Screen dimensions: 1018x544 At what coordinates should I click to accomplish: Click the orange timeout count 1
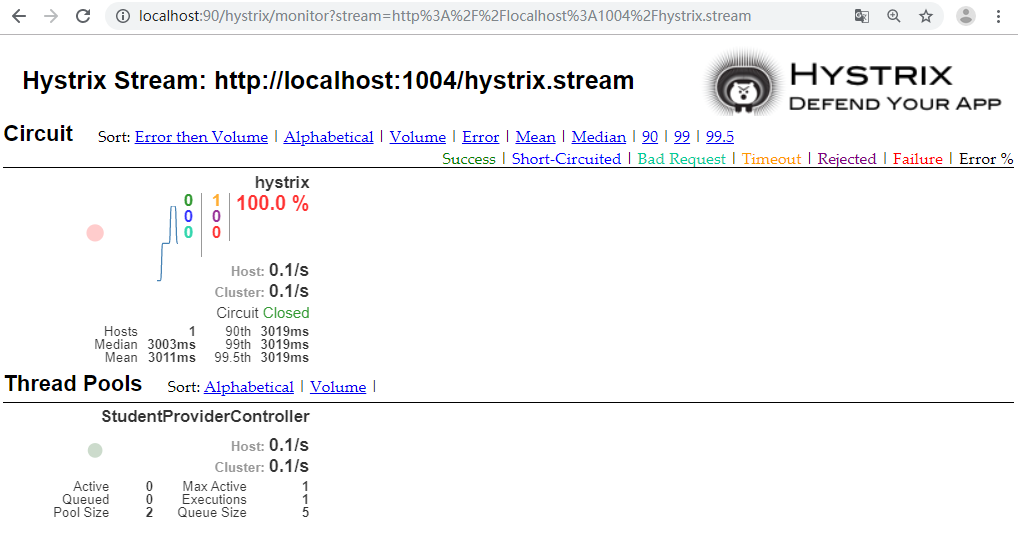[x=216, y=201]
